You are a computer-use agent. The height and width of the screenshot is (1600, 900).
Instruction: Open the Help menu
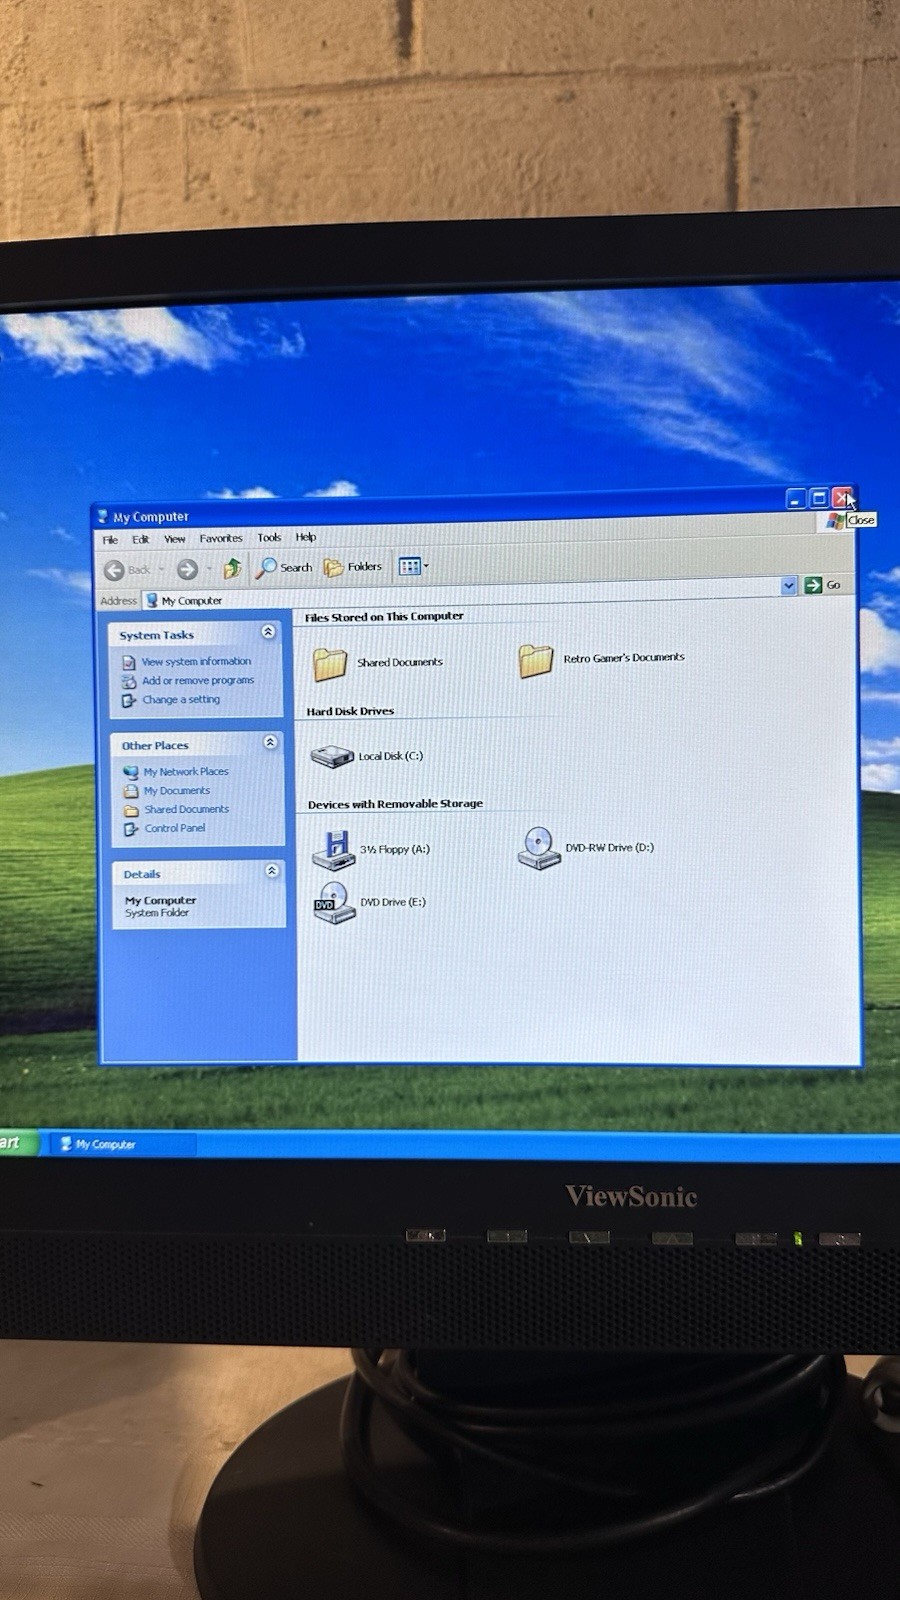[x=306, y=537]
